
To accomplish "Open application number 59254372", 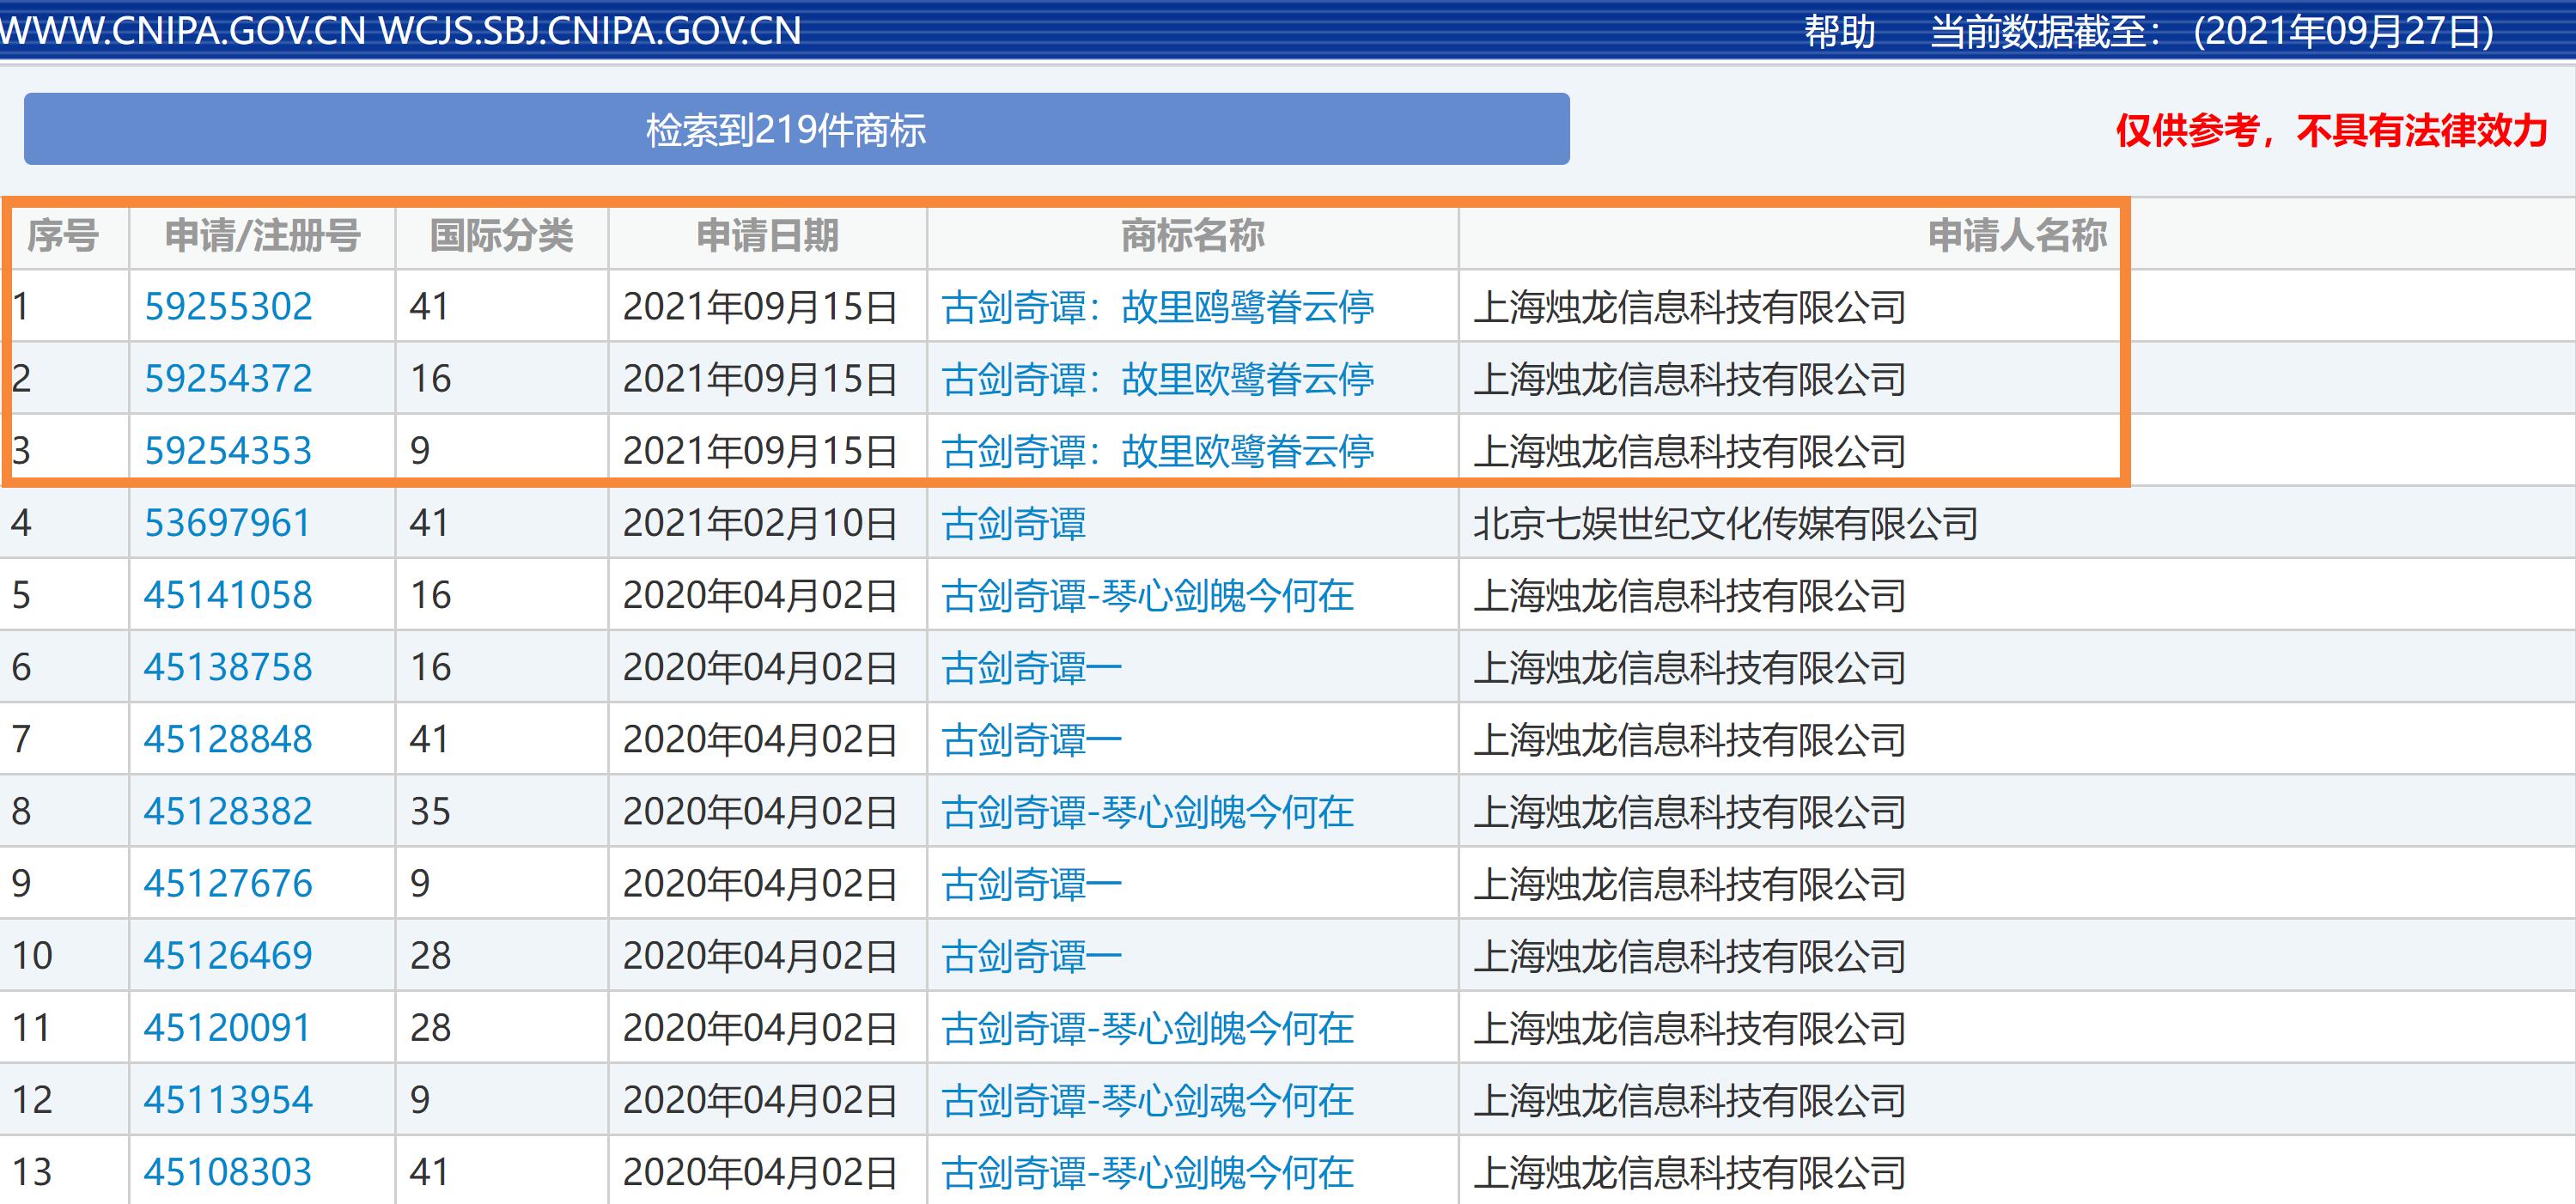I will (x=228, y=379).
